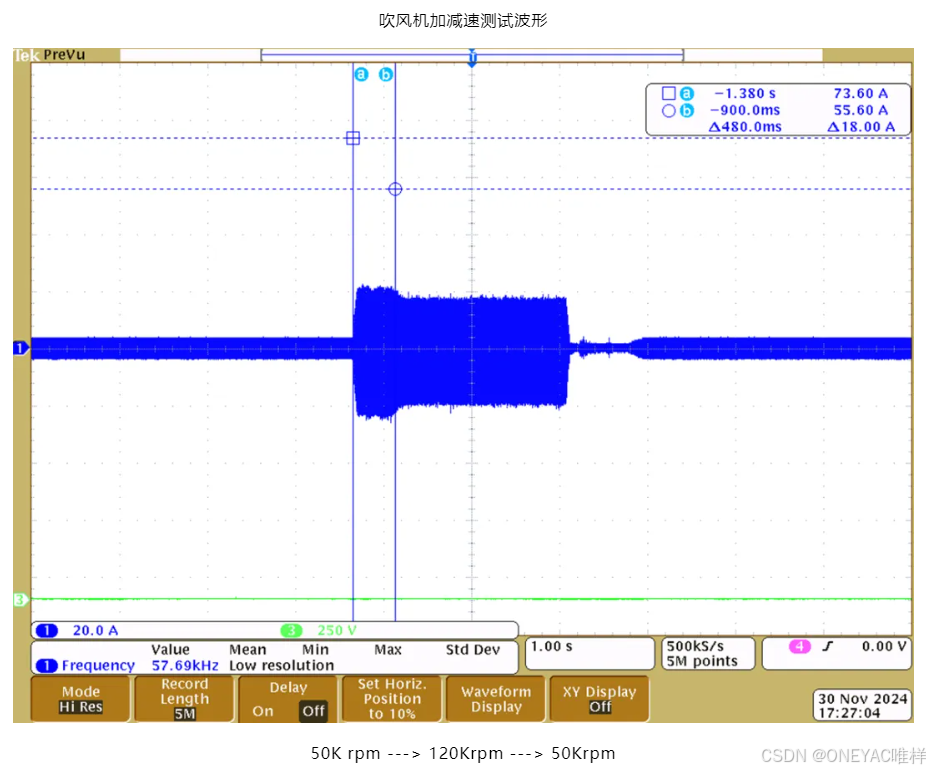Viewport: 930px width, 771px height.
Task: Click the rising edge trigger slope icon
Action: [x=827, y=646]
